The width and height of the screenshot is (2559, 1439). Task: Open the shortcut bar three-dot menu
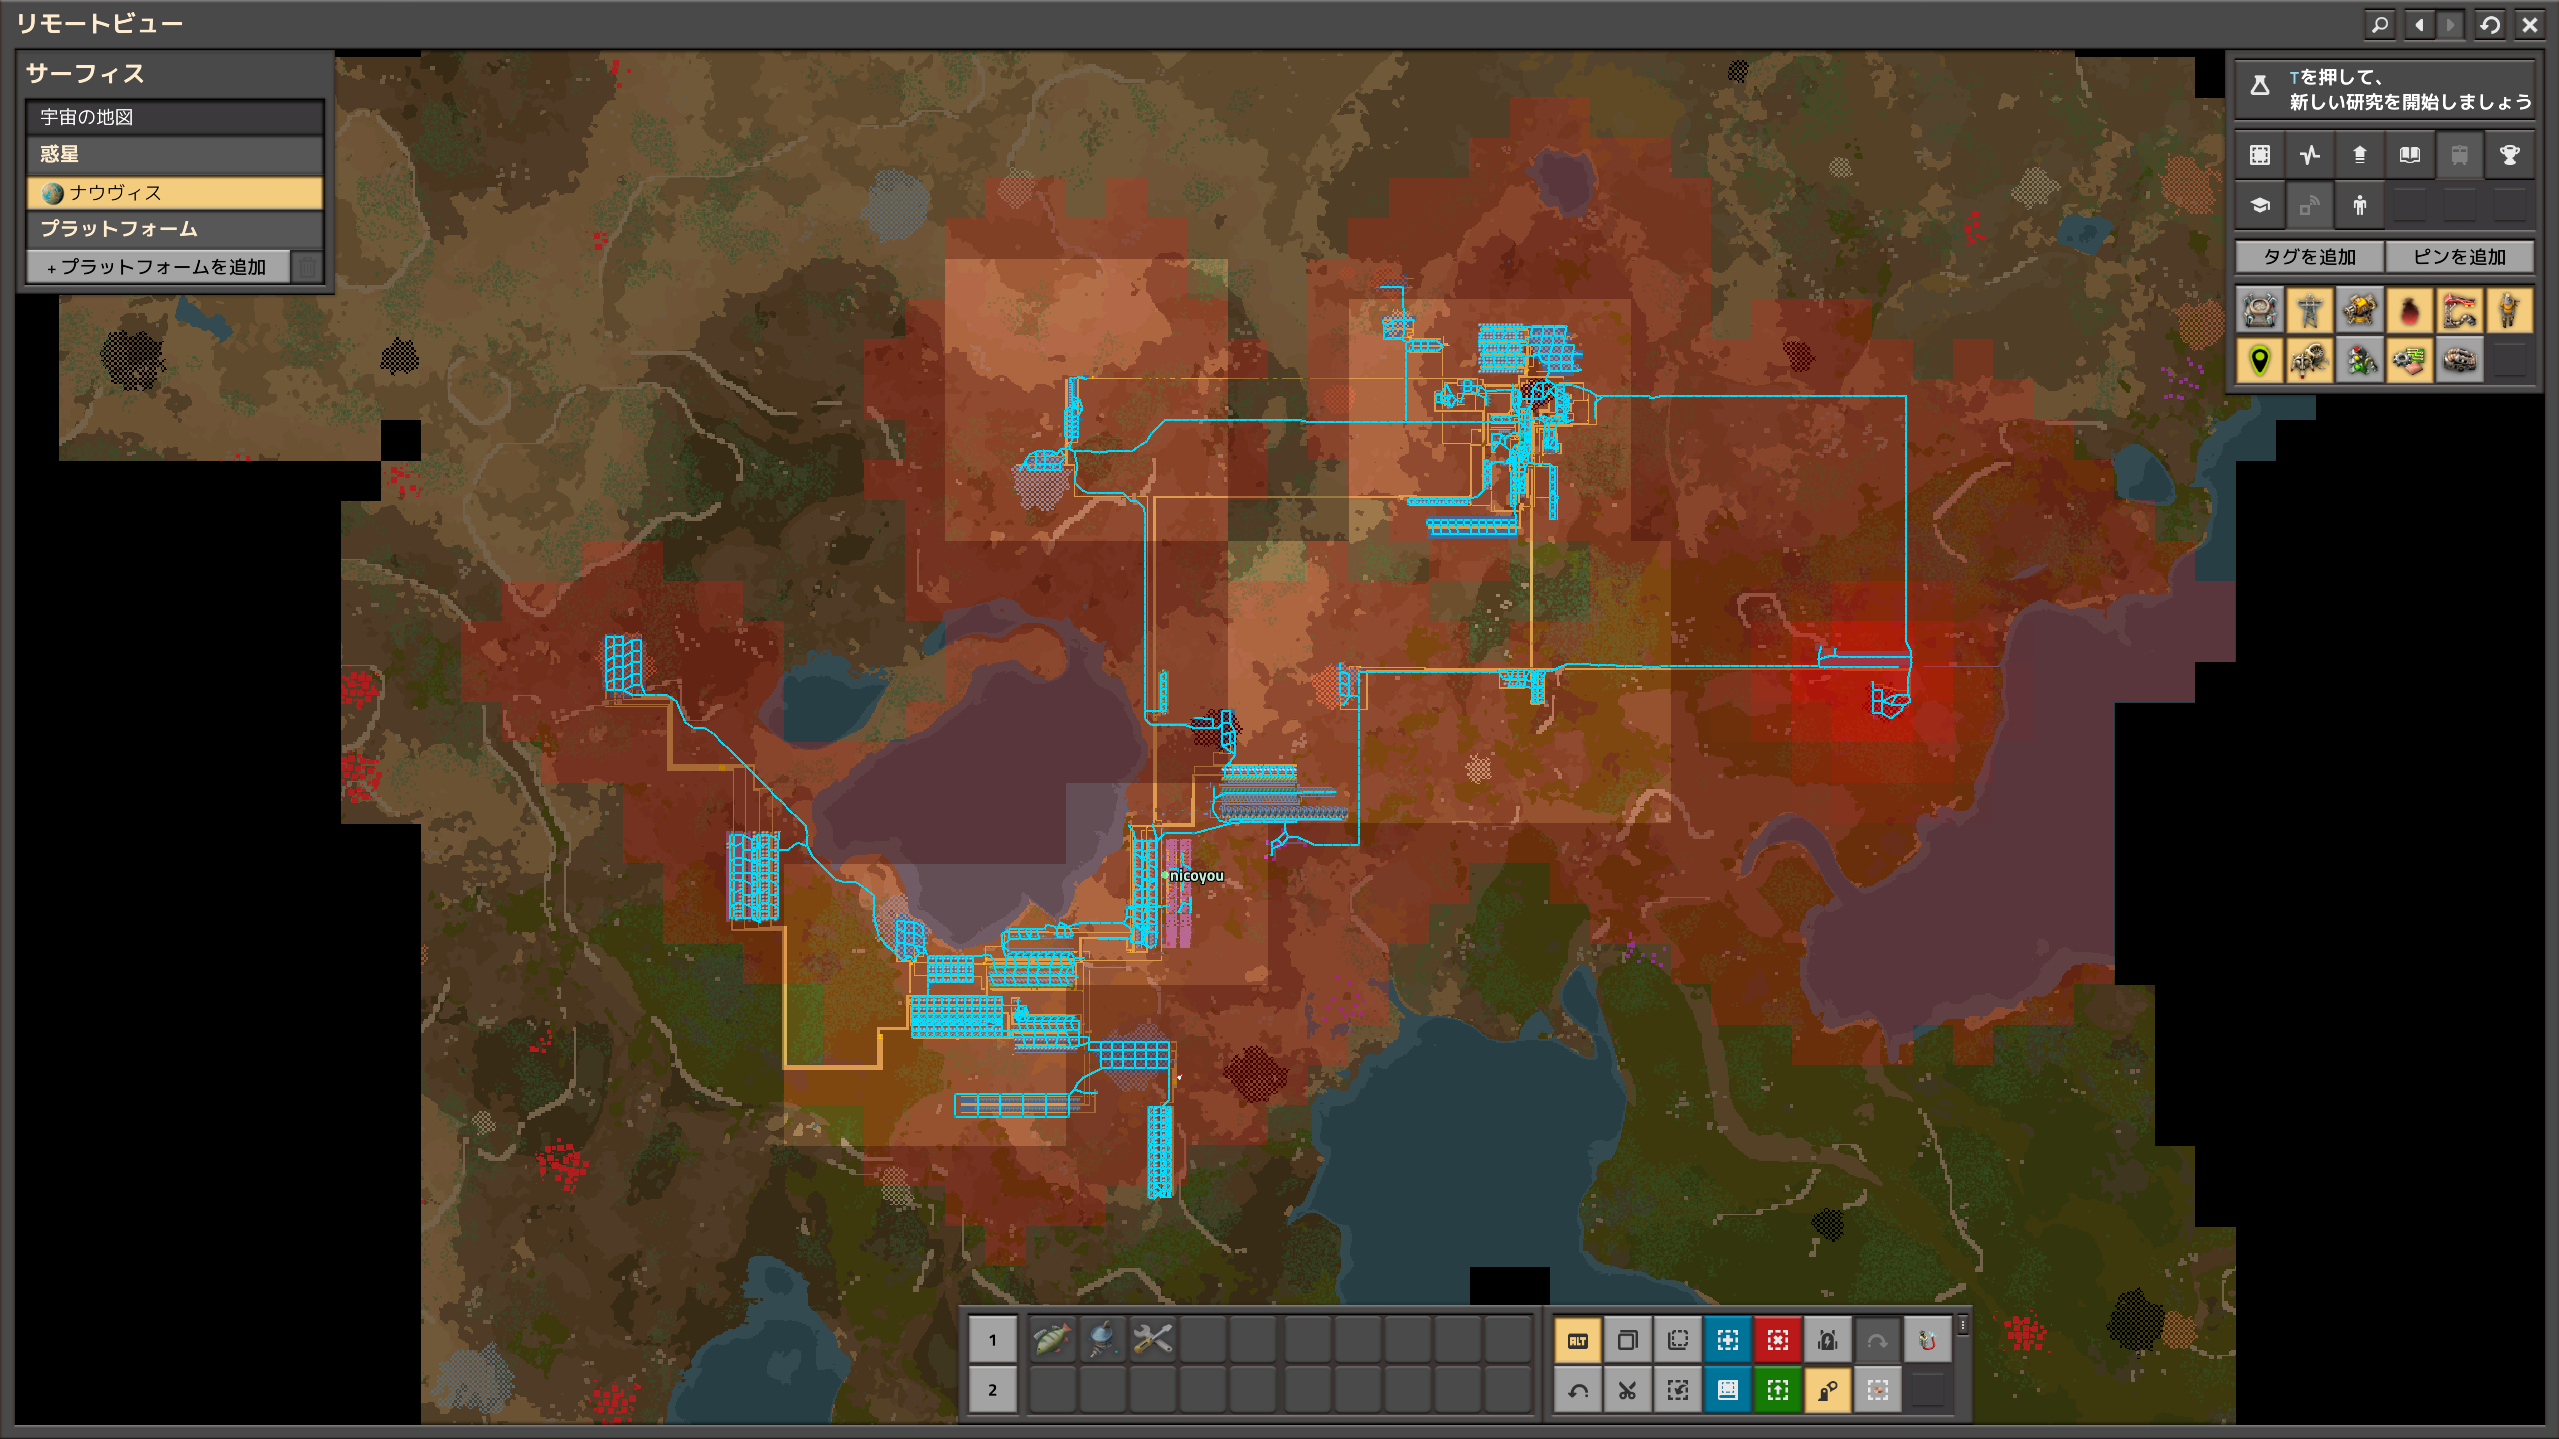(1963, 1326)
